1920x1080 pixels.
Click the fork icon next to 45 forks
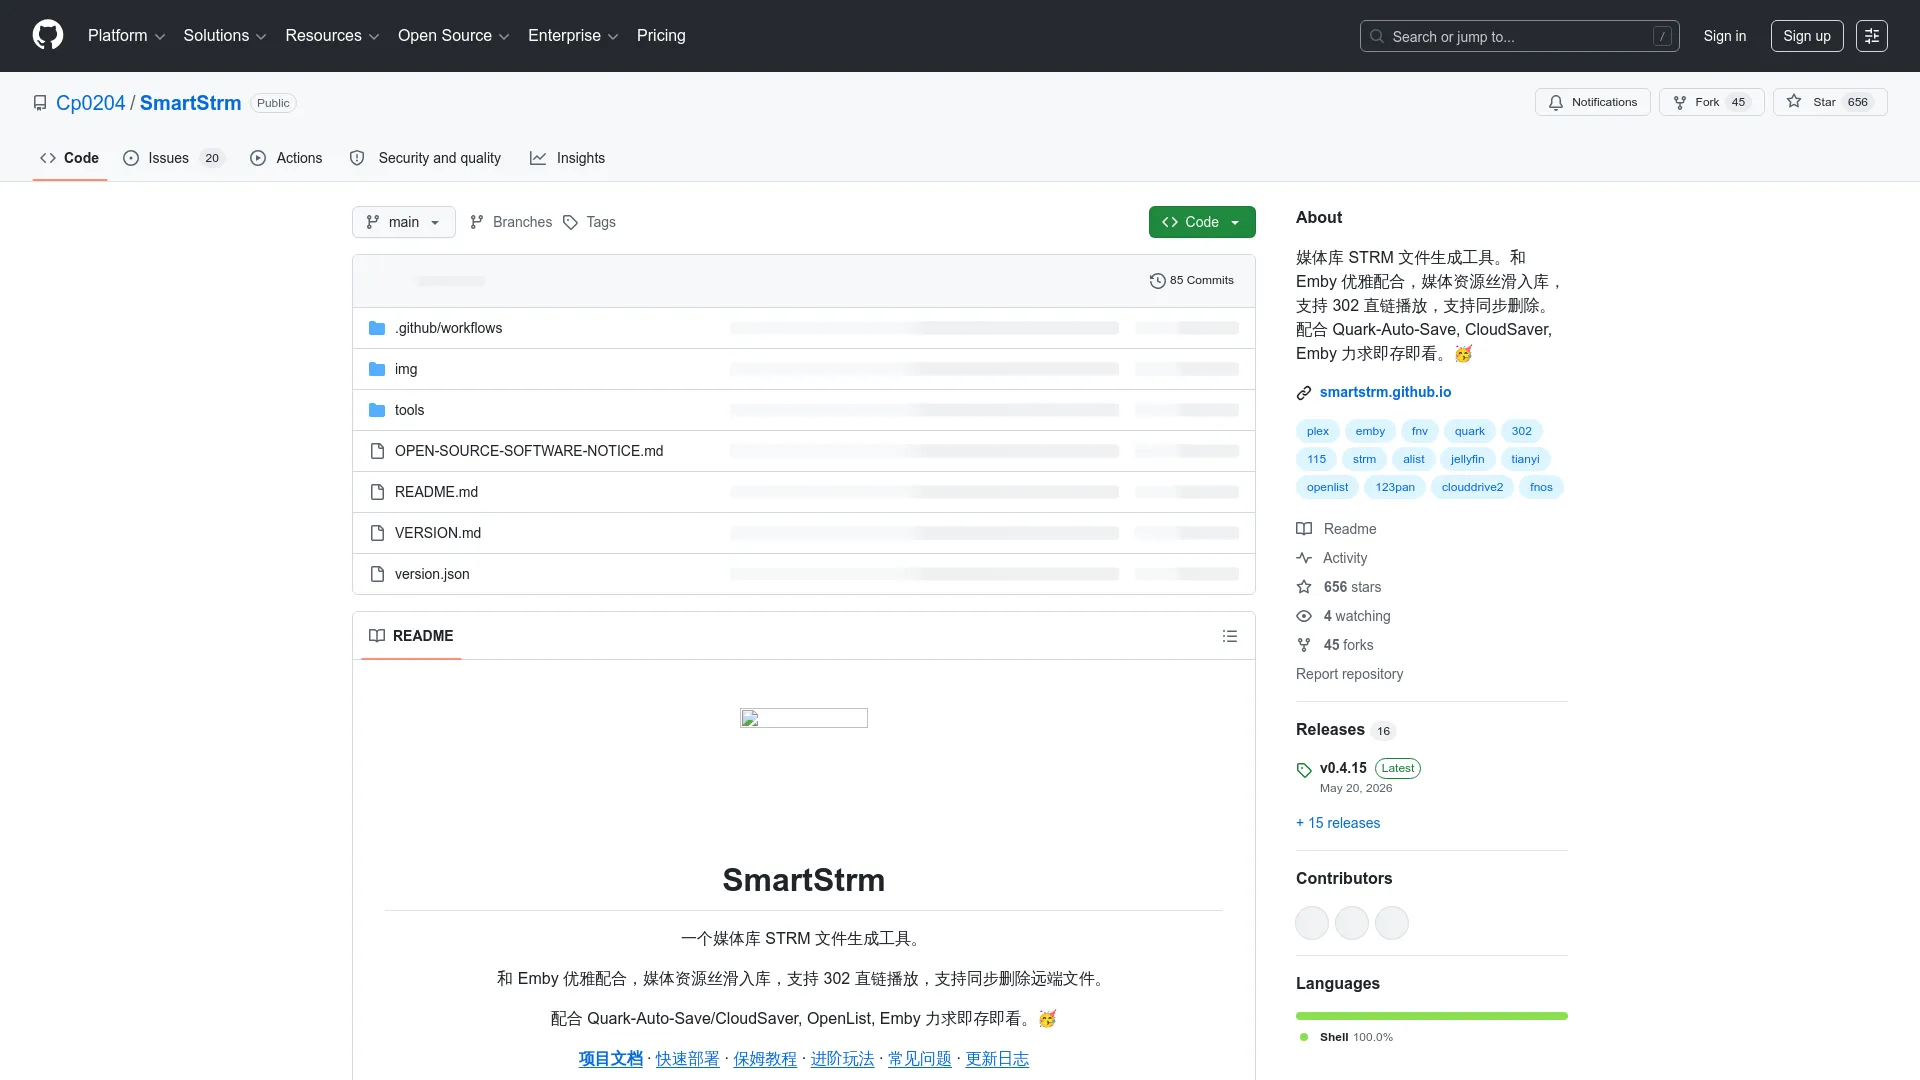coord(1304,645)
